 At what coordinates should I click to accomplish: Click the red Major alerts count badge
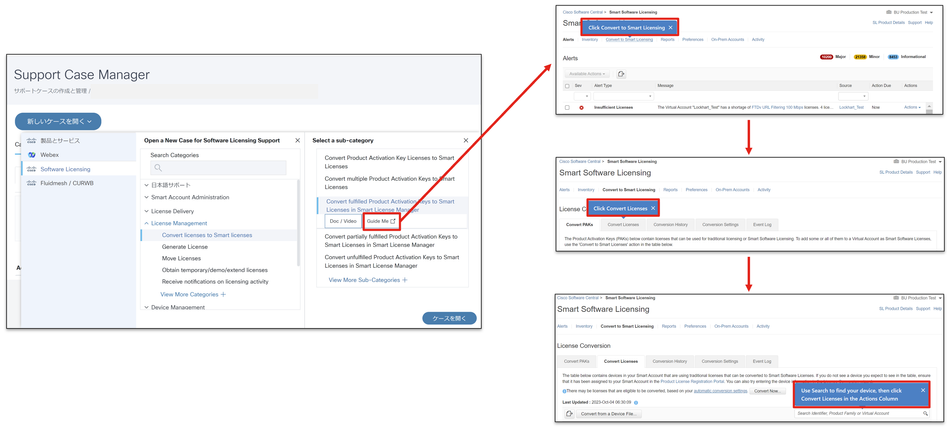tap(826, 57)
